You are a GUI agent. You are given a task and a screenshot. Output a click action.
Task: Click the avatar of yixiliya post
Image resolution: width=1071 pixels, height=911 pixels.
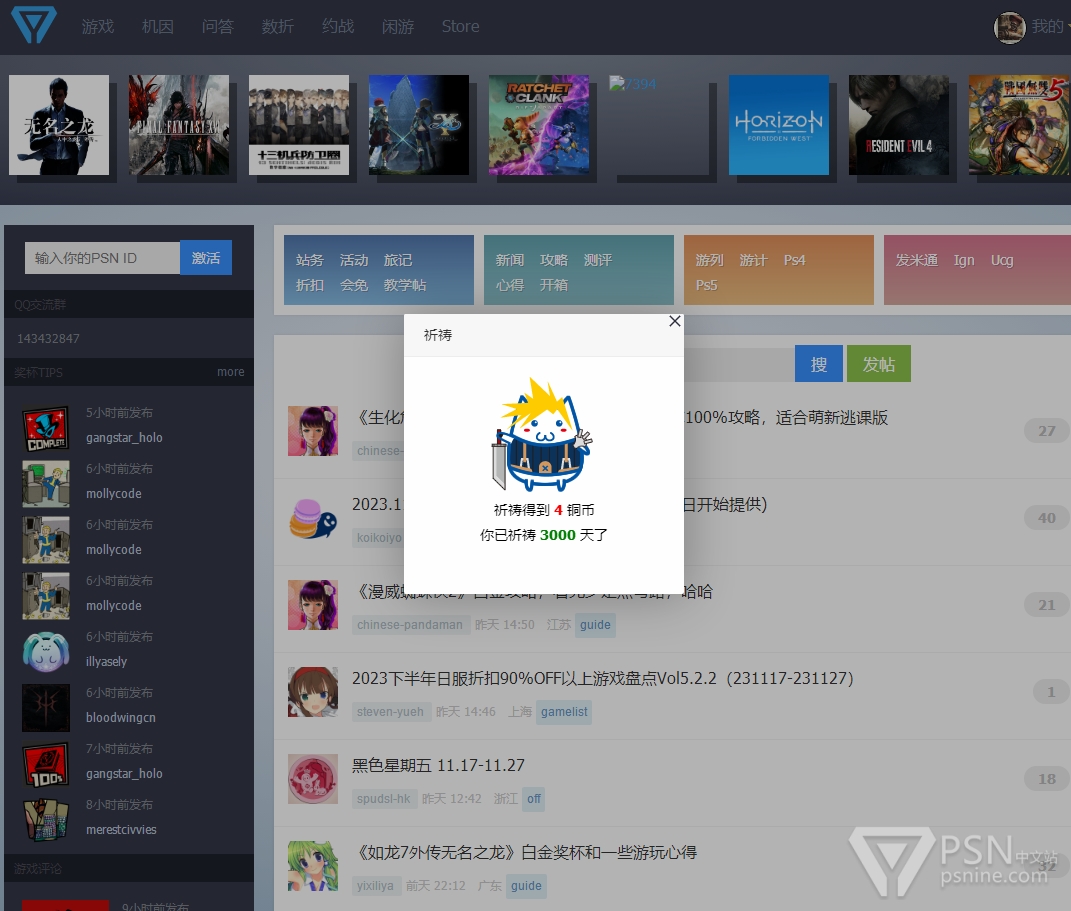pyautogui.click(x=313, y=867)
